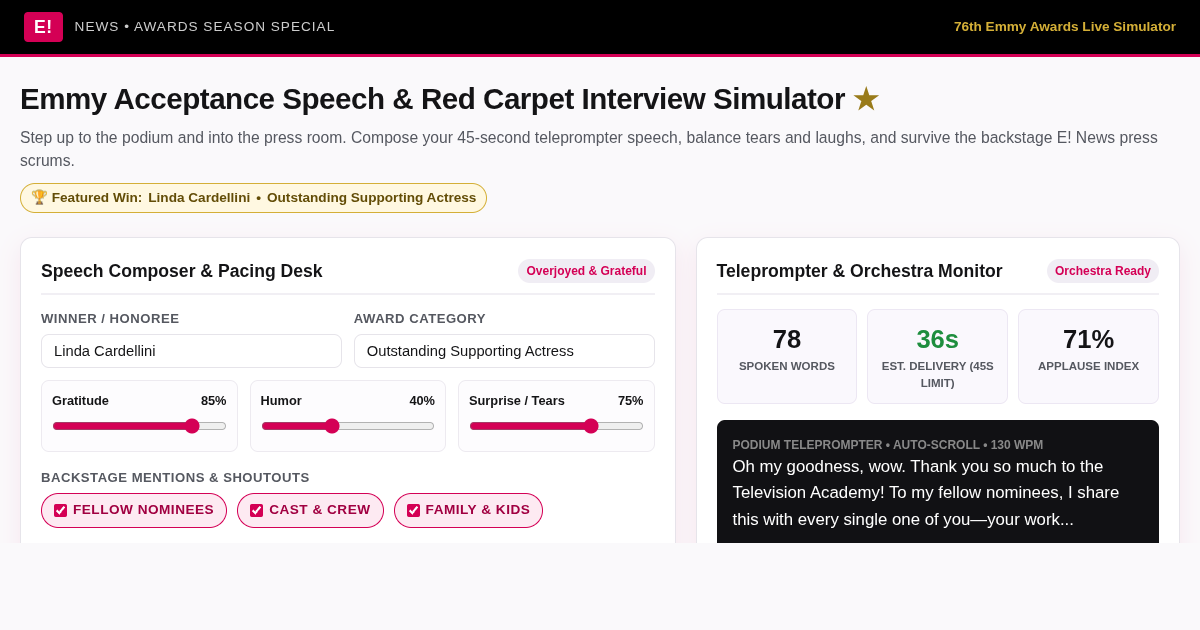Click the News • Awards Season Special text
The width and height of the screenshot is (1200, 630).
click(205, 27)
